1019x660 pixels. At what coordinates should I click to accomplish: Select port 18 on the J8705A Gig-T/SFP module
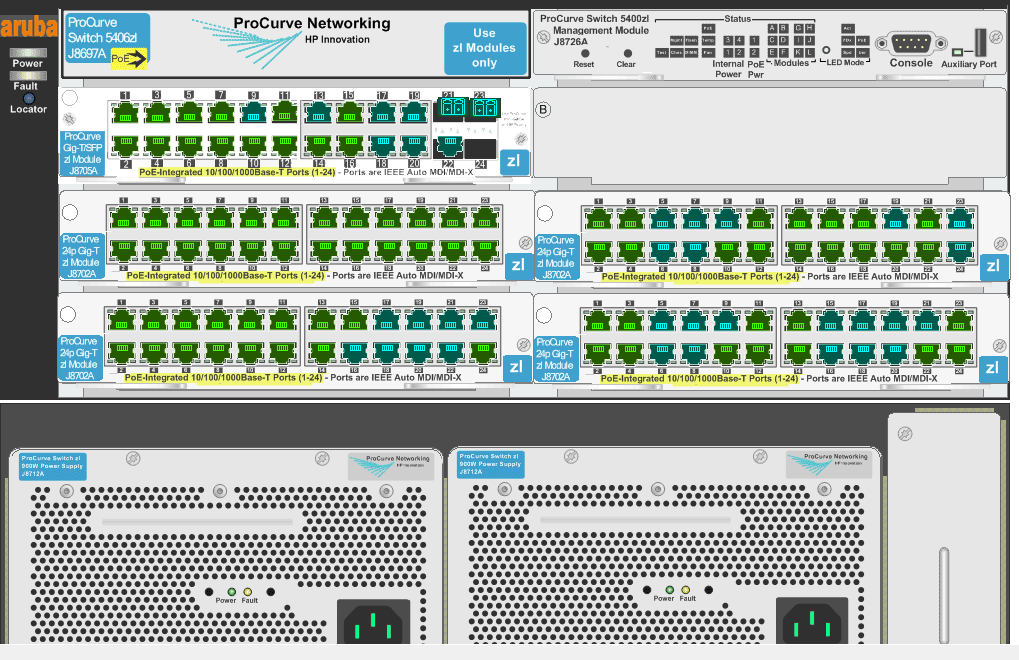[382, 145]
